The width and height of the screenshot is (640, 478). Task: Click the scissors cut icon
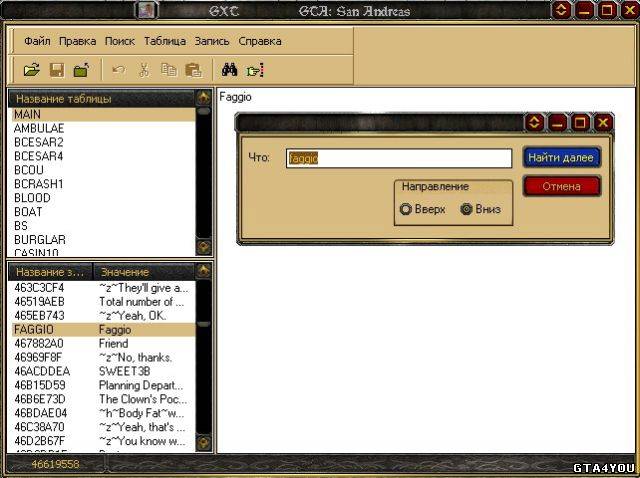point(144,70)
